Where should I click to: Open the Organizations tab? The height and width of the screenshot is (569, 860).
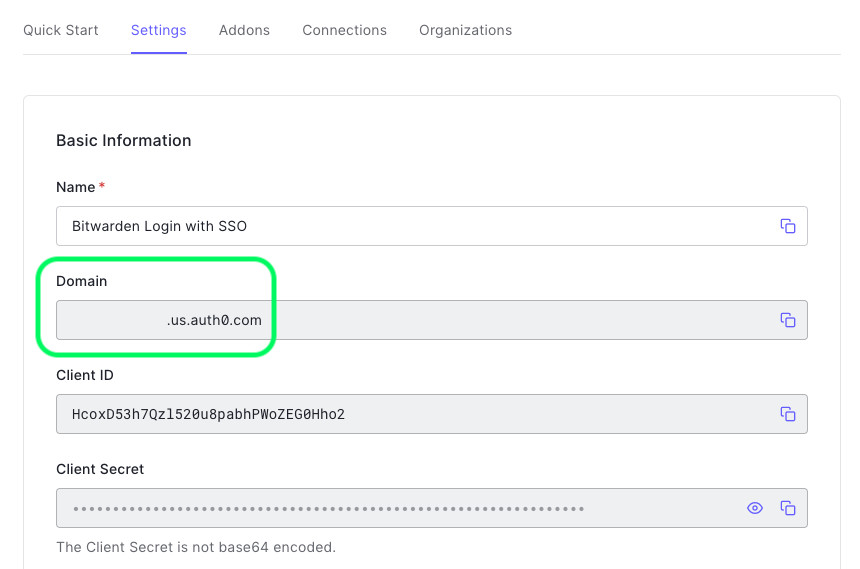(x=465, y=30)
